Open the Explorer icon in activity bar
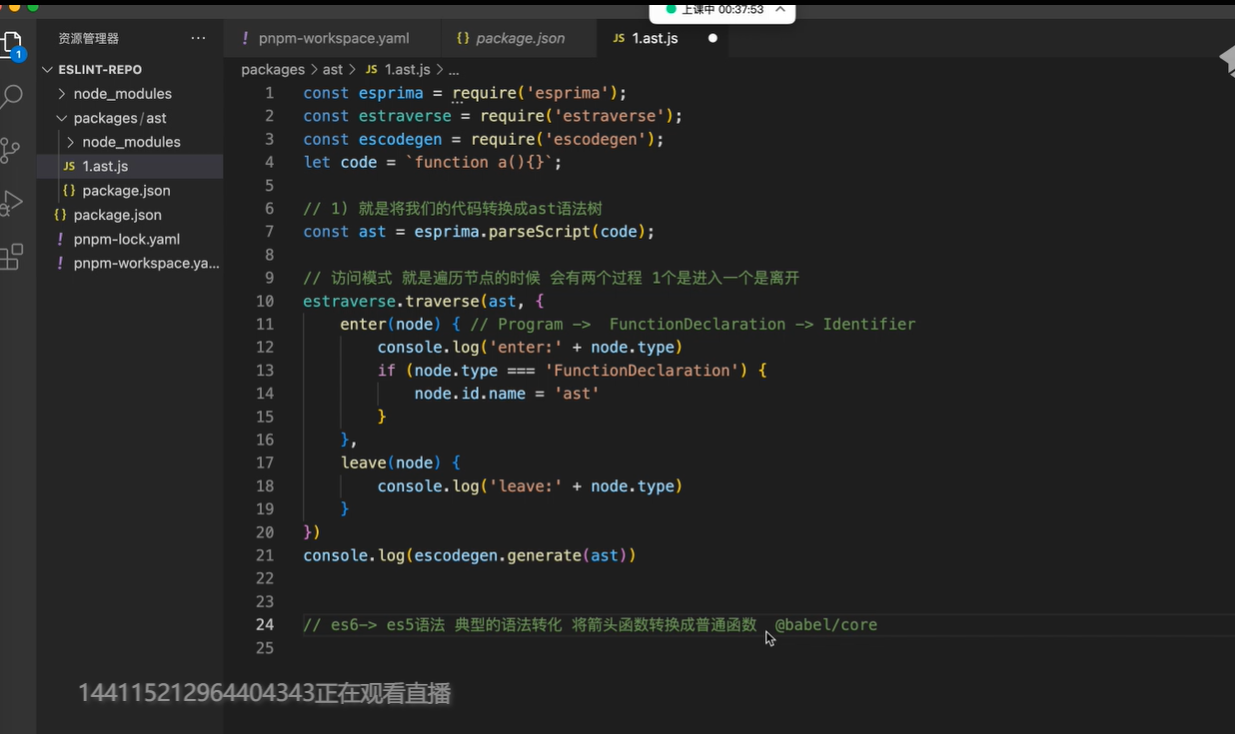The height and width of the screenshot is (734, 1235). point(11,45)
